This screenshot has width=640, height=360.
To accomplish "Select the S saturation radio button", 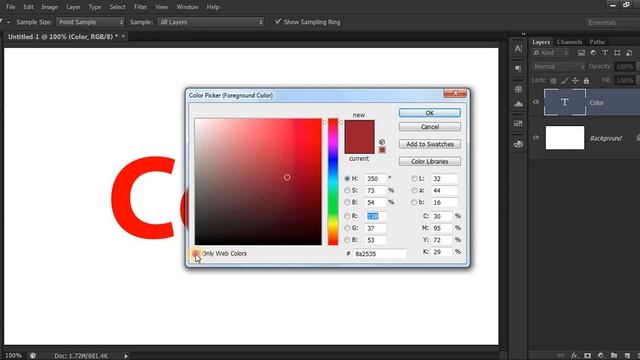I will 347,190.
